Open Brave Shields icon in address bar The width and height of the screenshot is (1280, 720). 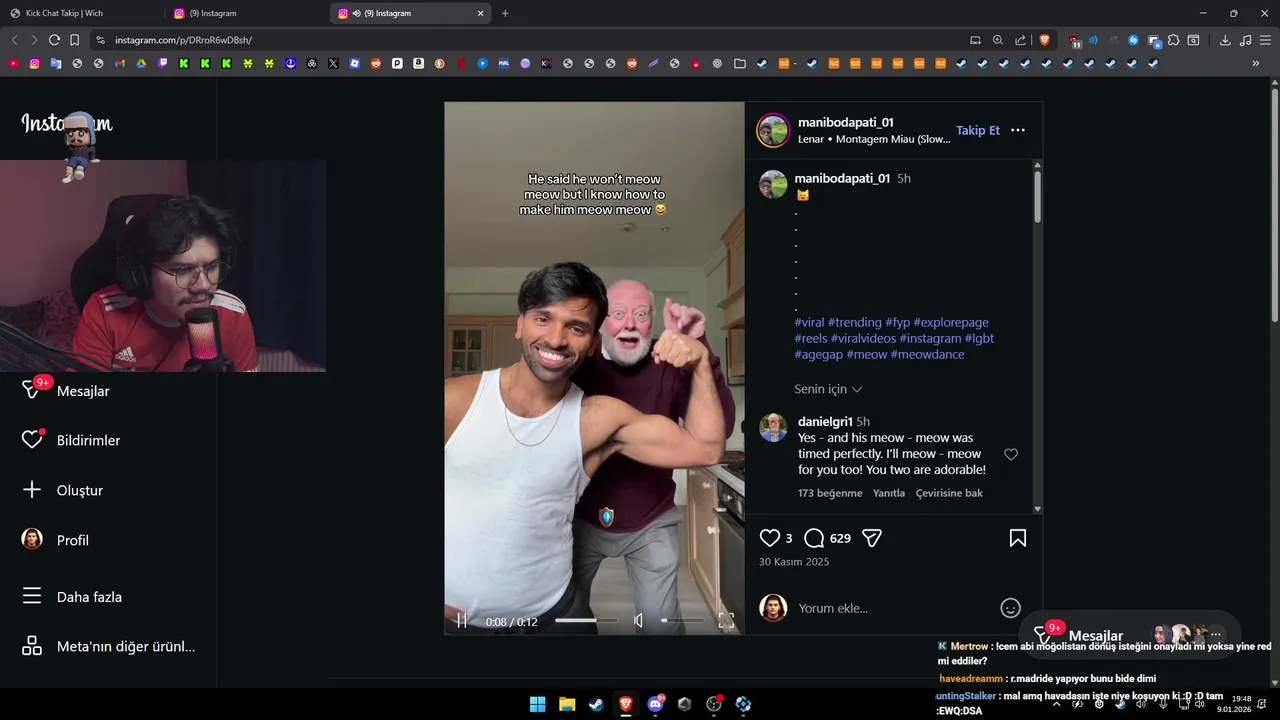point(1045,40)
